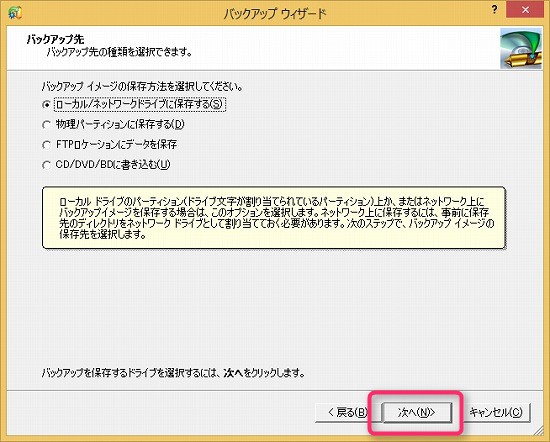Click the bold バックアップ先 heading
This screenshot has width=550, height=442.
click(x=55, y=39)
